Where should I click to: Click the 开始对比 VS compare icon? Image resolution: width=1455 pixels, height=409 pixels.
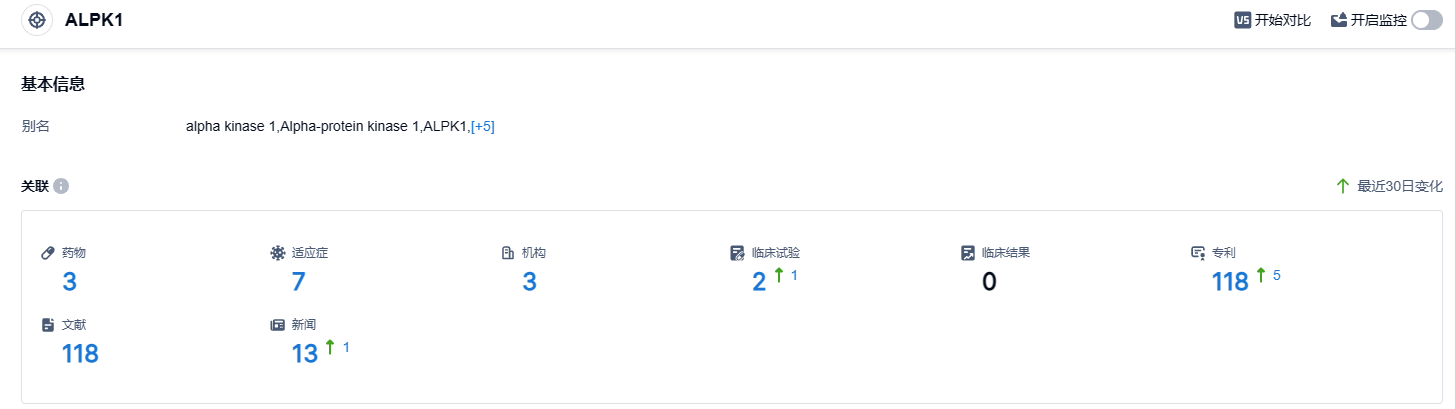[1243, 20]
